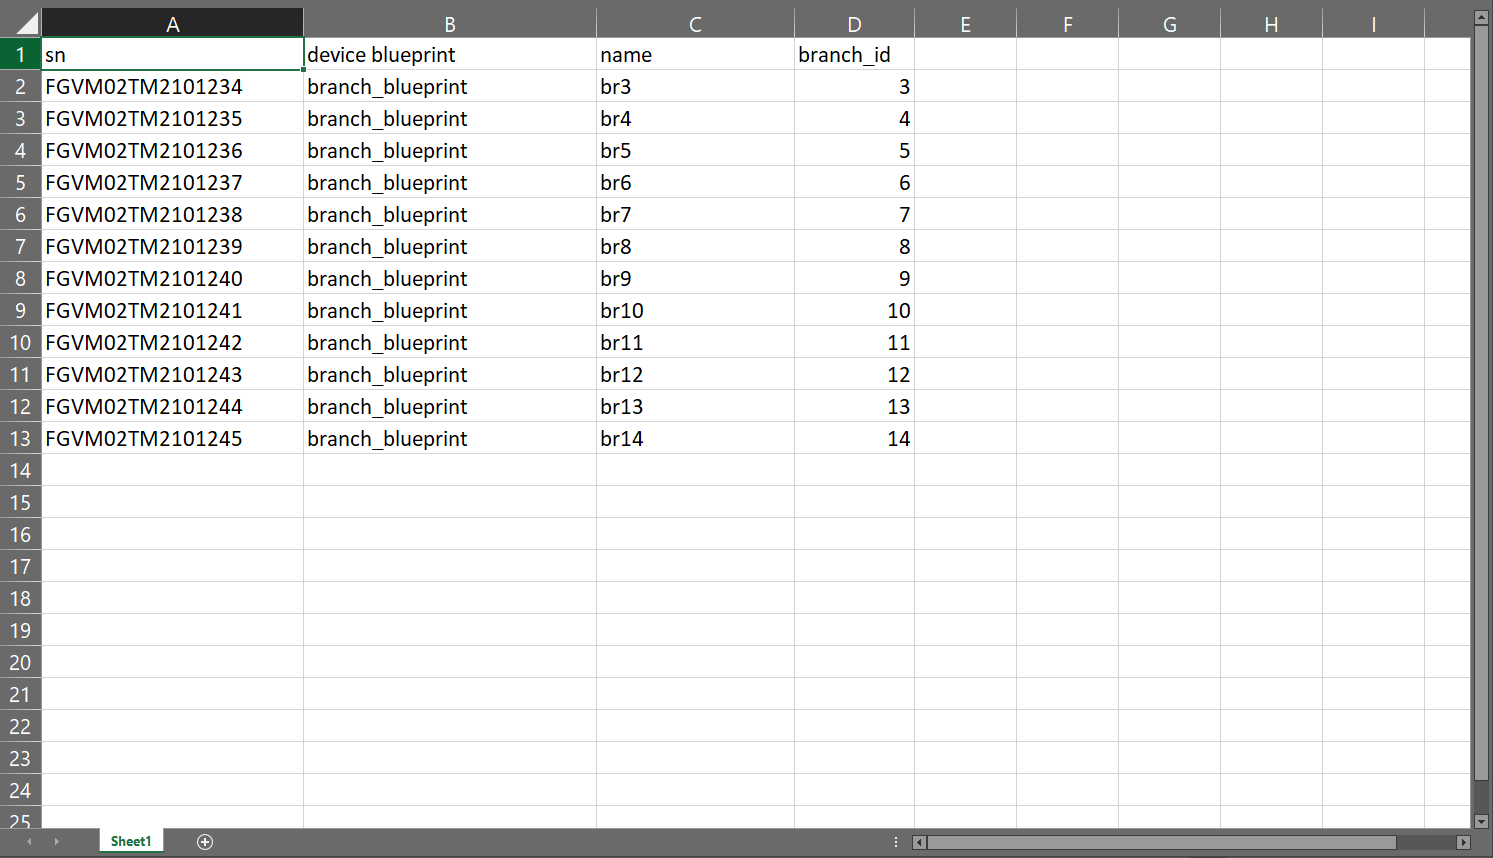
Task: Click the ellipsis beside the horizontal scrollbar
Action: point(895,841)
